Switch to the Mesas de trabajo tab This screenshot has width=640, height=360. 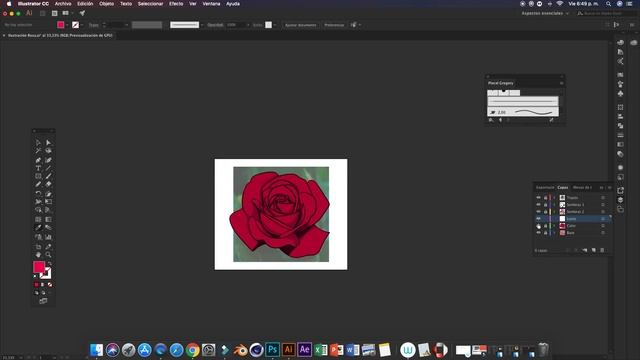point(582,187)
